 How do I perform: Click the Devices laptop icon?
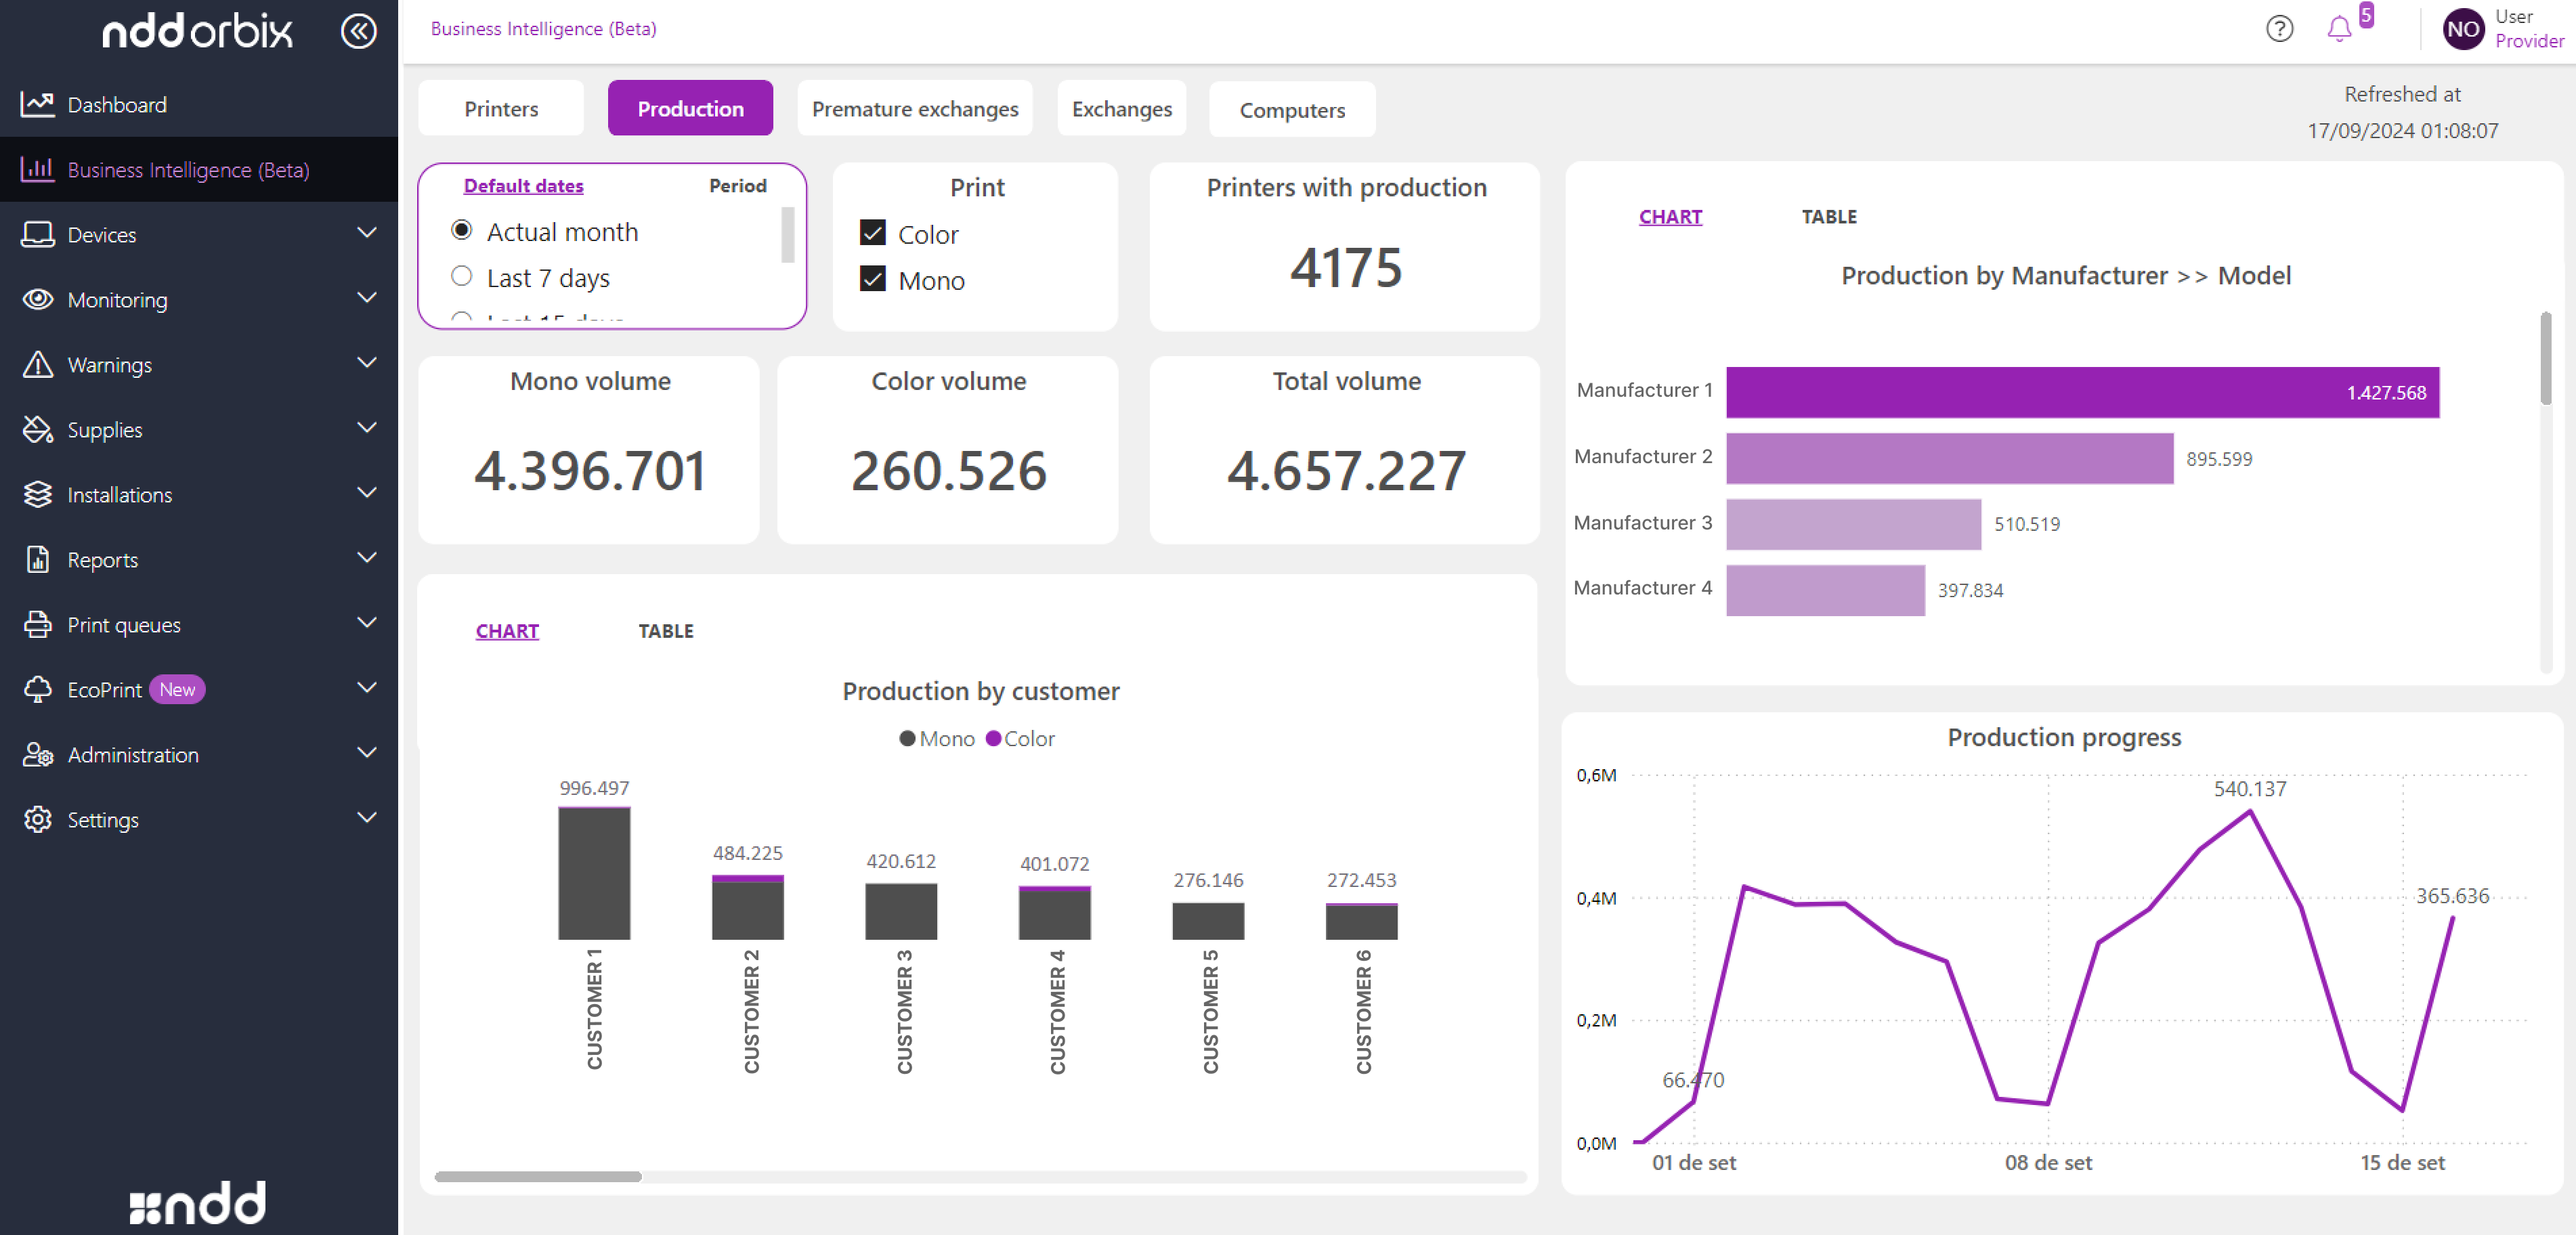(37, 234)
